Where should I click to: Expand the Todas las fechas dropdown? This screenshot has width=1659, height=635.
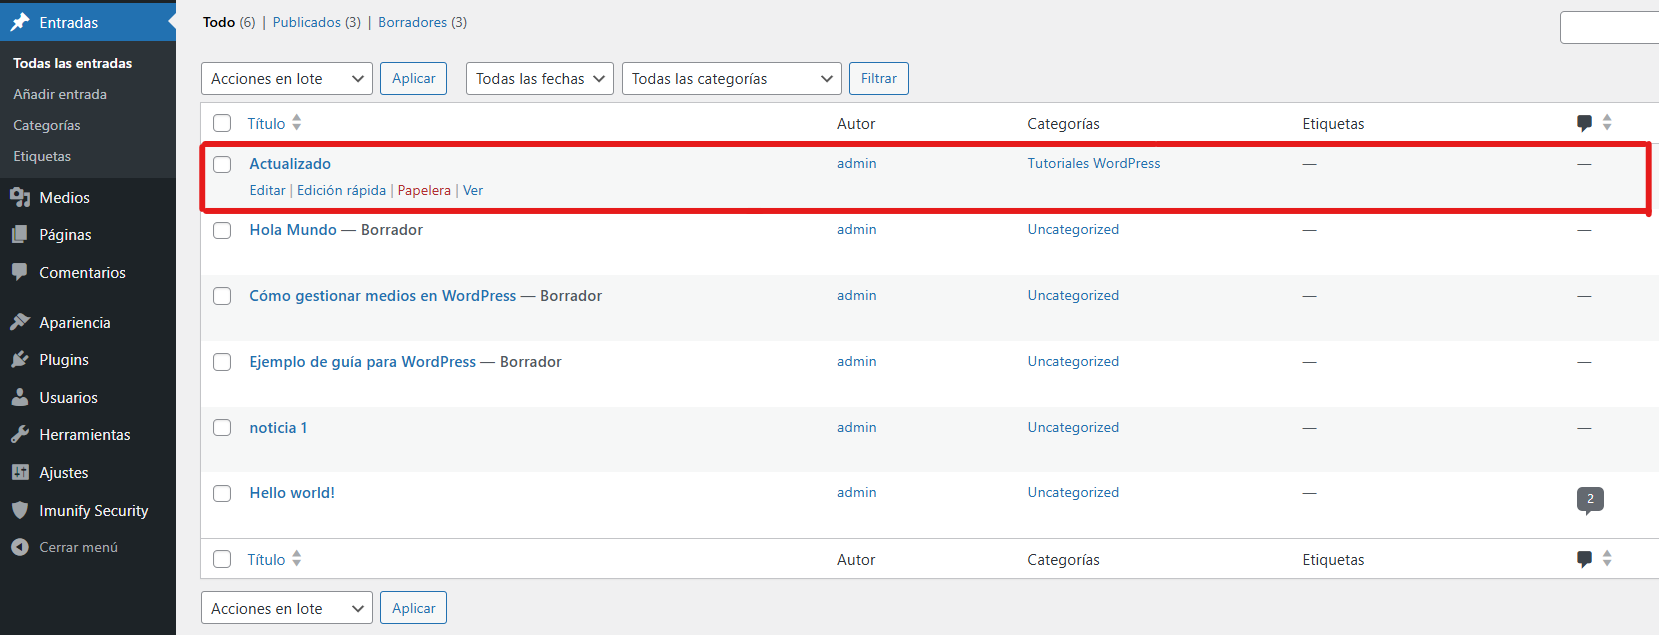click(540, 79)
